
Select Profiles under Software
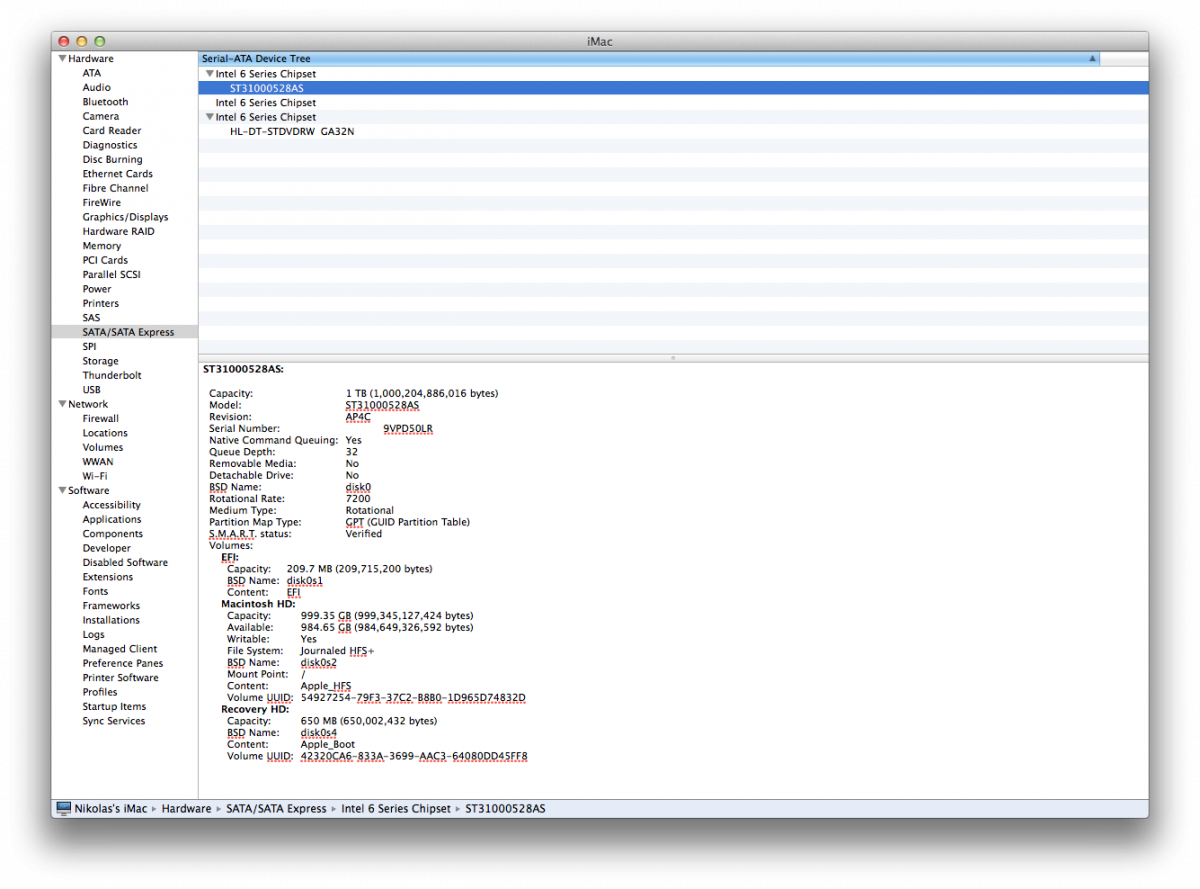coord(100,692)
